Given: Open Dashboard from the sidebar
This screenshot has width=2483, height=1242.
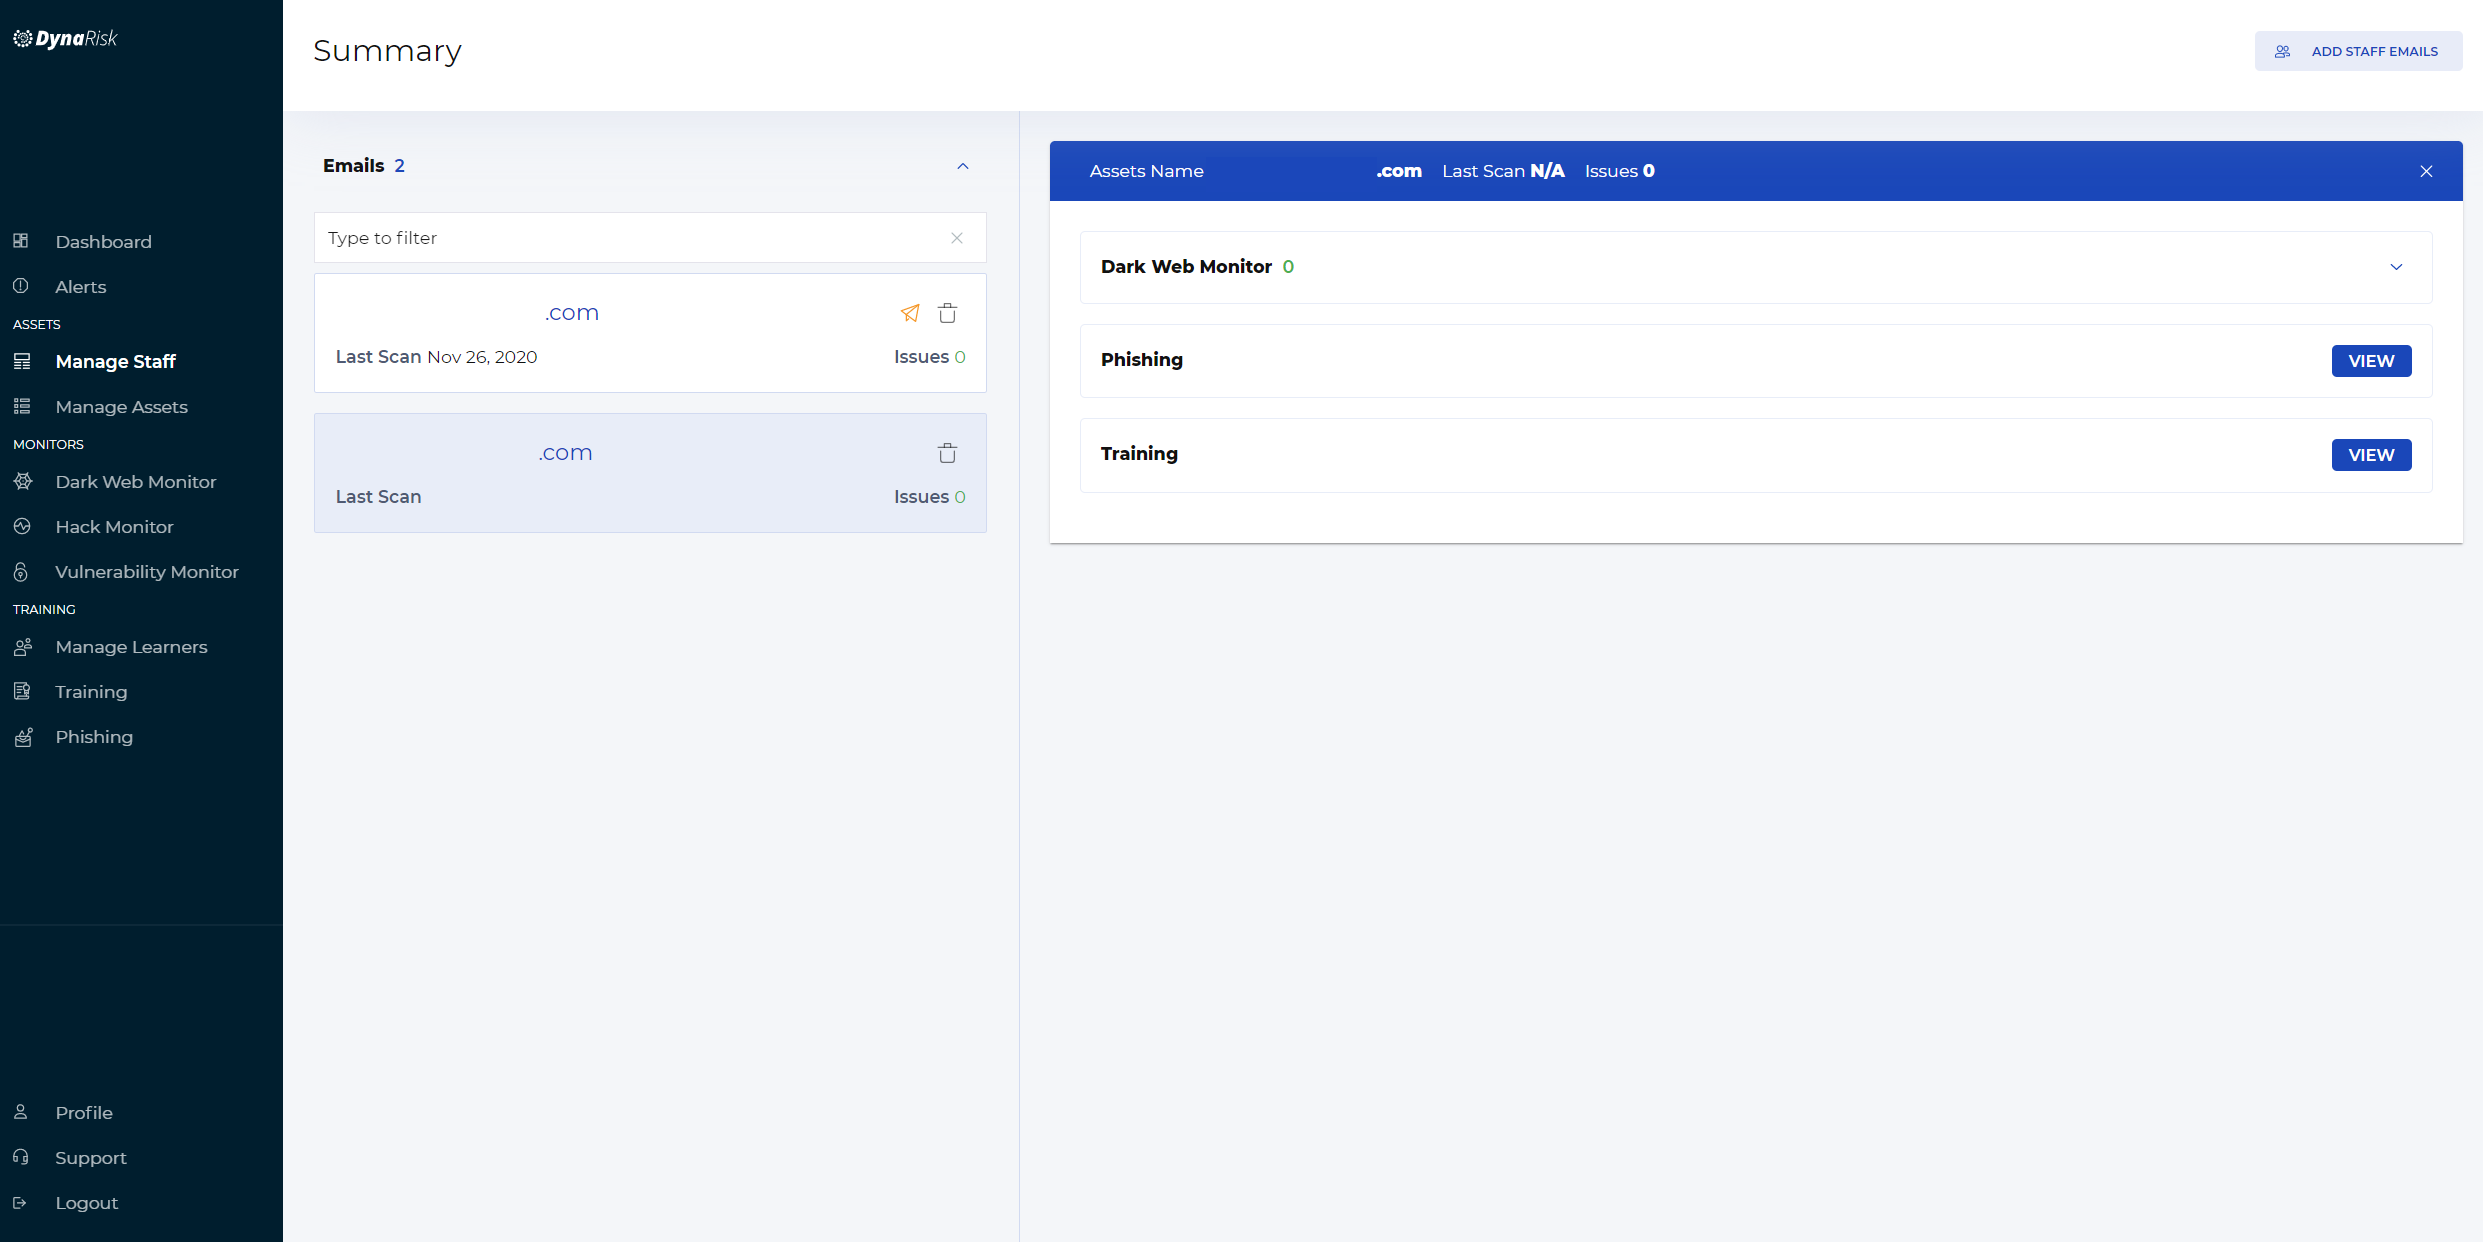Looking at the screenshot, I should (103, 242).
